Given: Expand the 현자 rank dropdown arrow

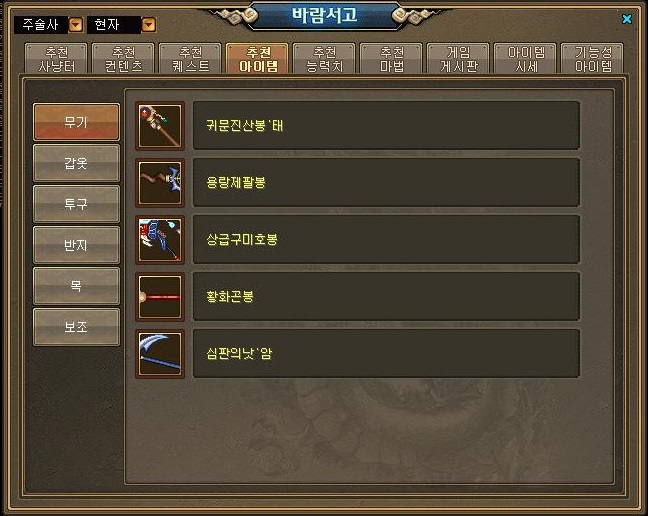Looking at the screenshot, I should 149,25.
